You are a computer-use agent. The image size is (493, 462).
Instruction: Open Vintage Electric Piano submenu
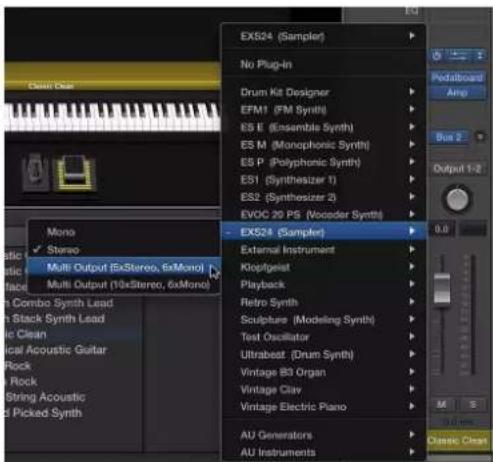coord(324,407)
